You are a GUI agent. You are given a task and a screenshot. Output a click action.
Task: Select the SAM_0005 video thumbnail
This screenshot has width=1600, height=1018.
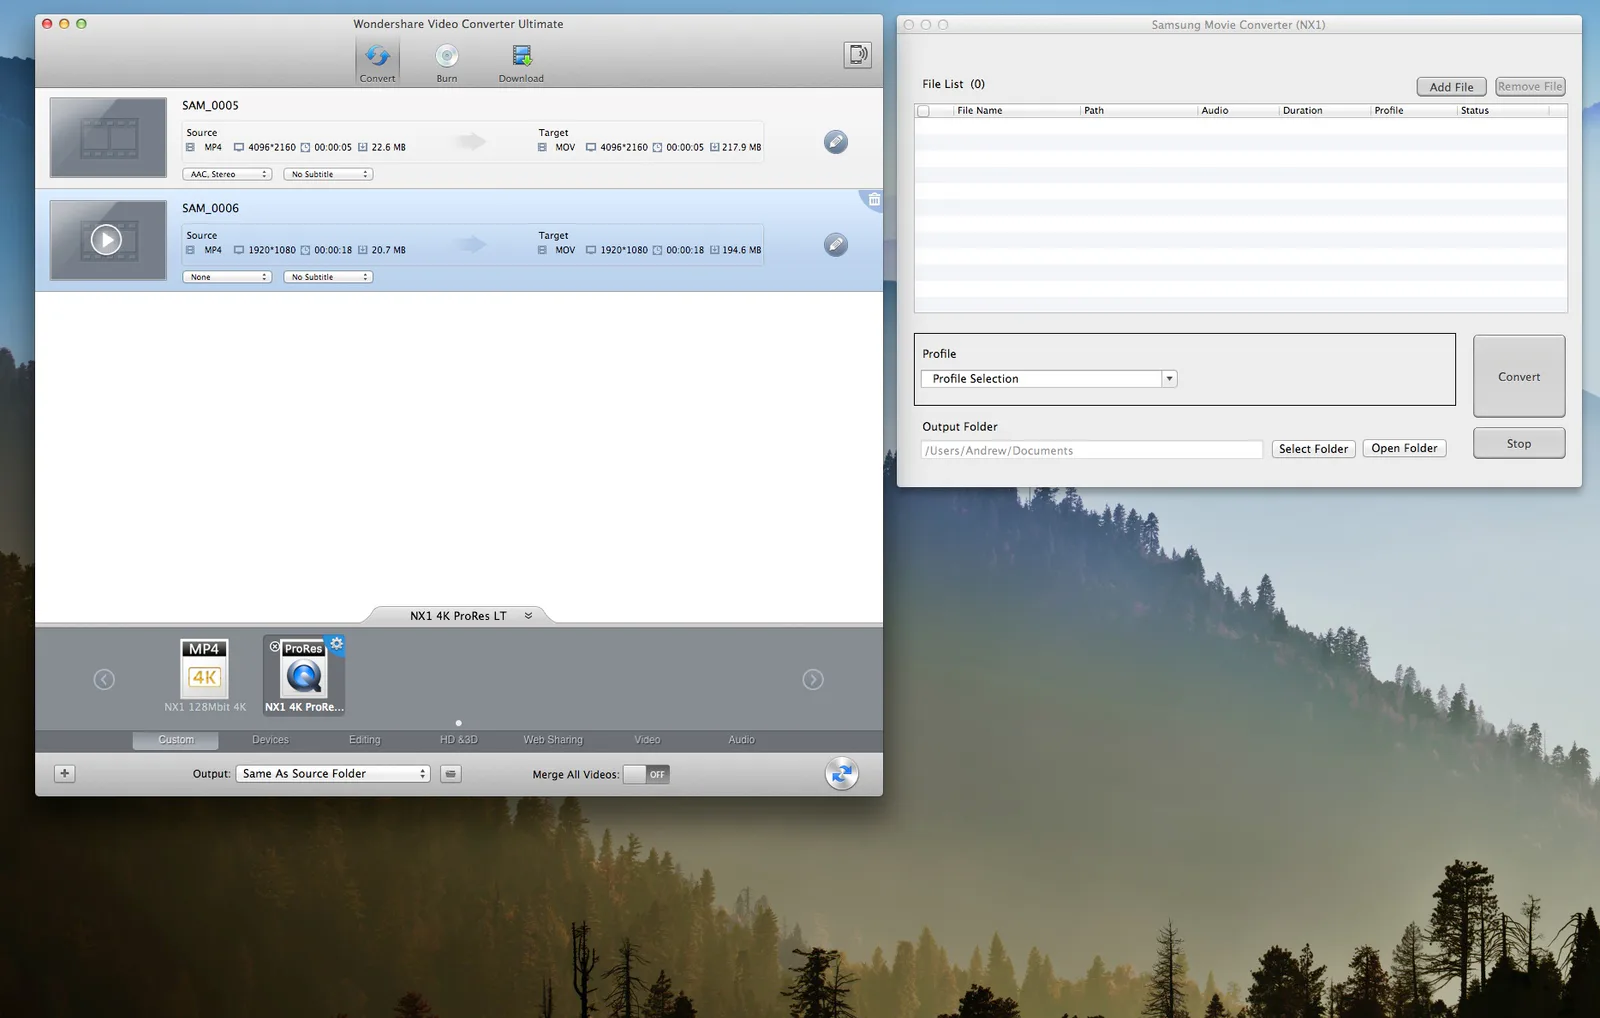(x=108, y=137)
